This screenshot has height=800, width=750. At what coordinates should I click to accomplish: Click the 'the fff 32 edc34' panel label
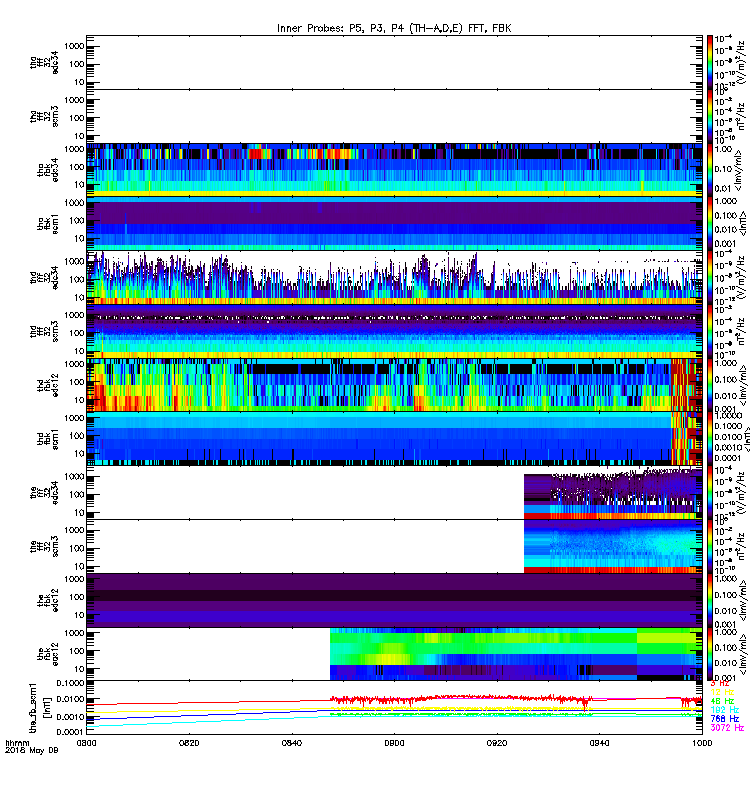point(44,492)
